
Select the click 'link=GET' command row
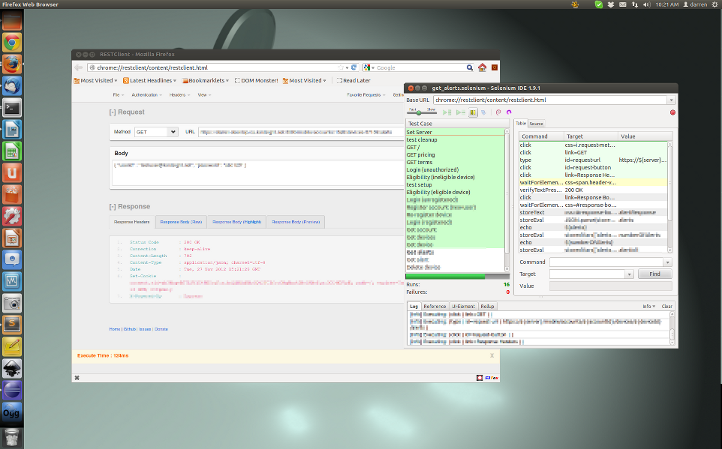pyautogui.click(x=593, y=152)
